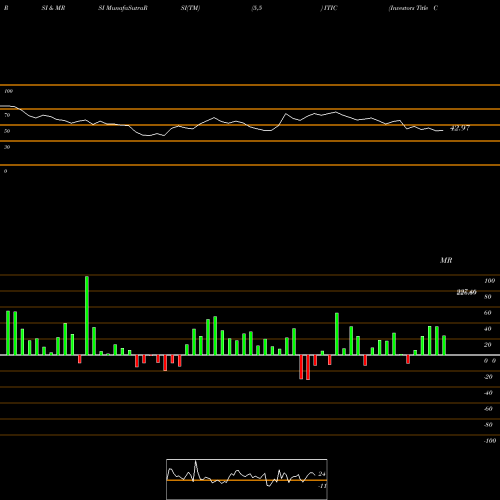The image size is (500, 500).
Task: Click the 100 label on MR right axis
Action: (x=489, y=281)
